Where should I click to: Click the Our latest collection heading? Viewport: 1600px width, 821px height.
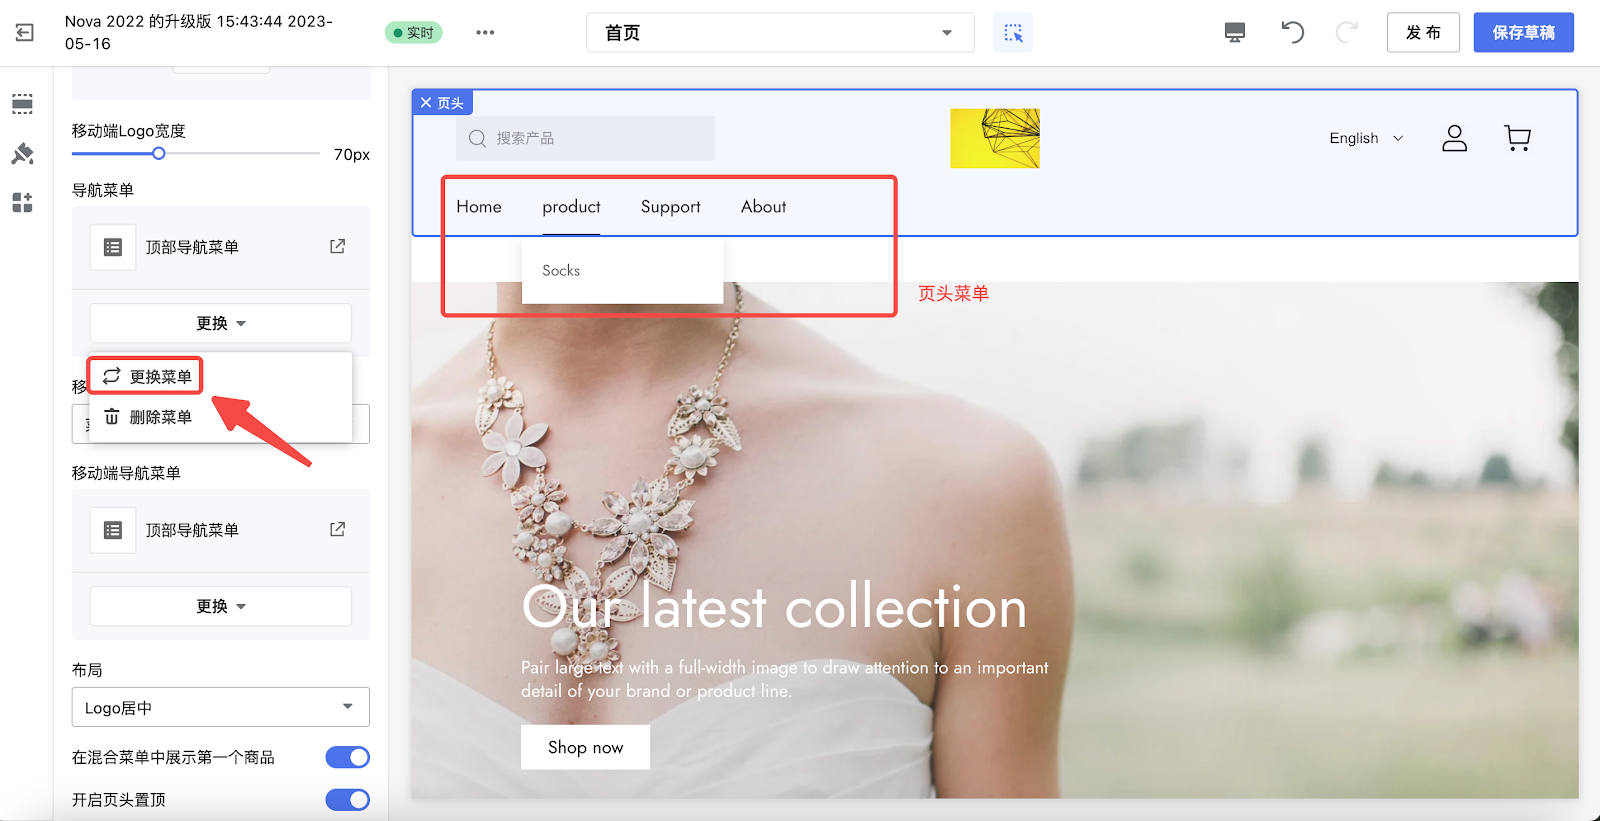774,608
